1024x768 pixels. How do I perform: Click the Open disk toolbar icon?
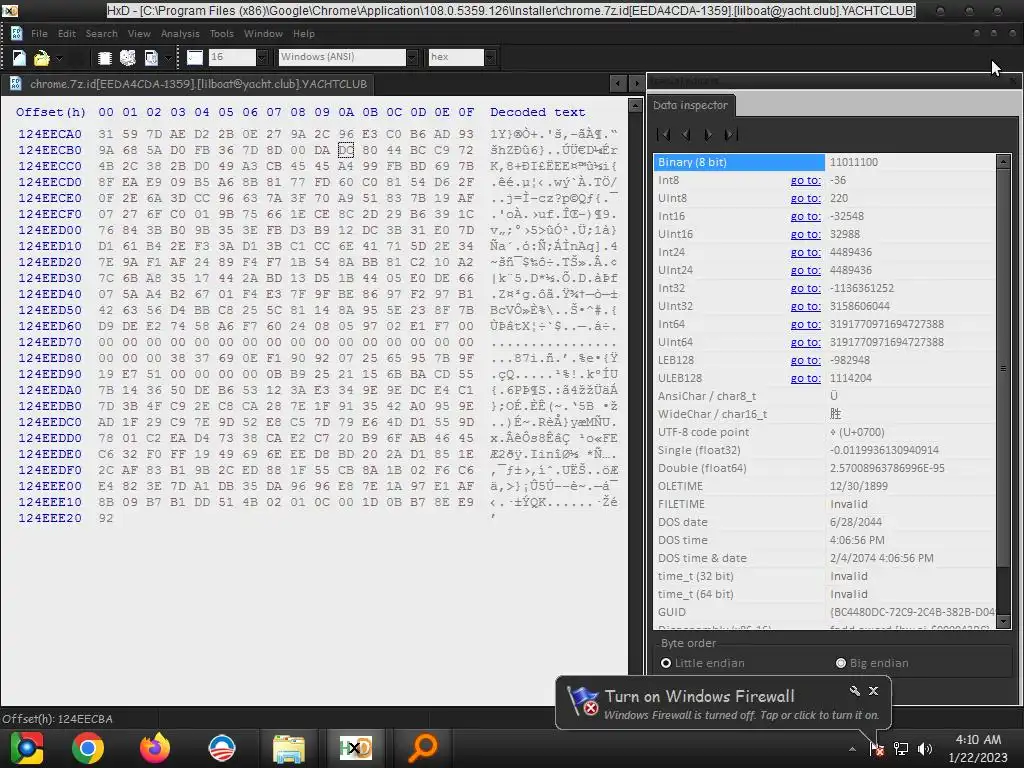point(128,58)
